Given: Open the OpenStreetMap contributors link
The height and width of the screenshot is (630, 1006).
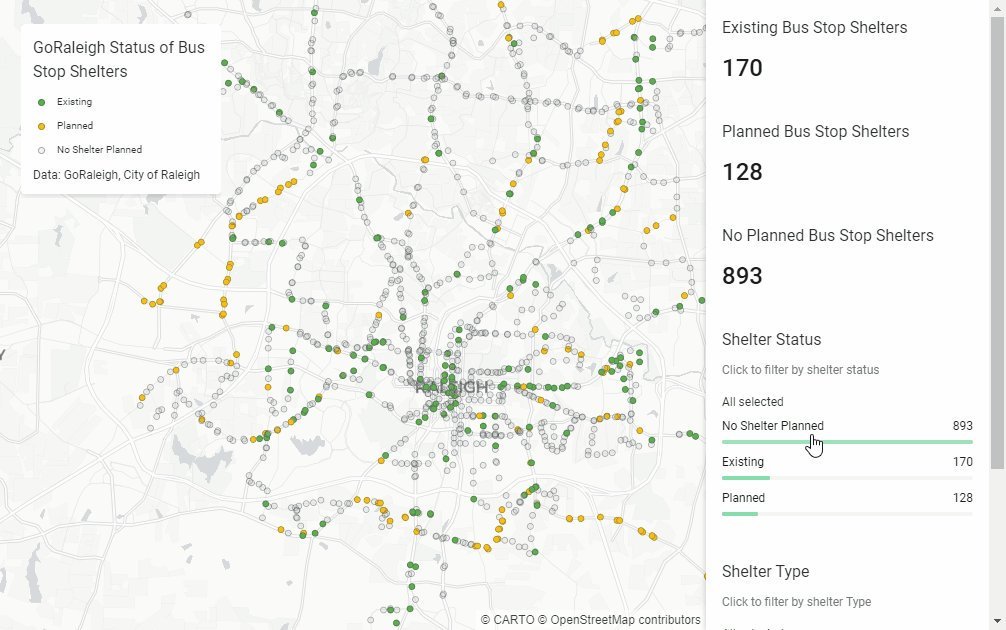Looking at the screenshot, I should pos(625,620).
